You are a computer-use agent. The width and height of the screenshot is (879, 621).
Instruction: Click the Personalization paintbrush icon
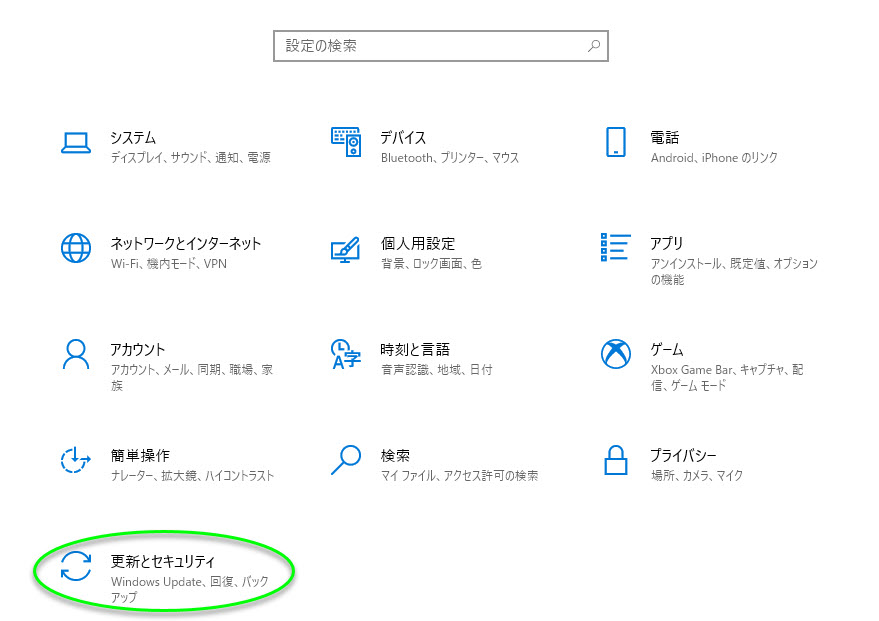(345, 249)
